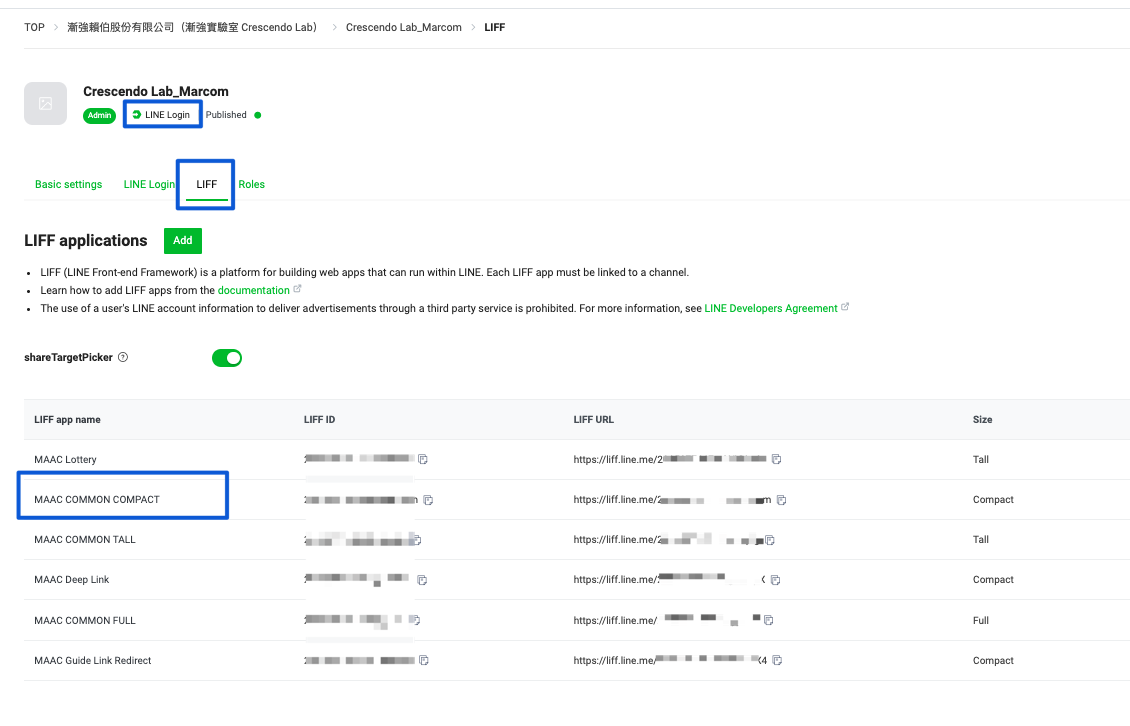This screenshot has height=726, width=1130.
Task: Copy the LIFF ID for MAAC Lottery
Action: pyautogui.click(x=423, y=460)
